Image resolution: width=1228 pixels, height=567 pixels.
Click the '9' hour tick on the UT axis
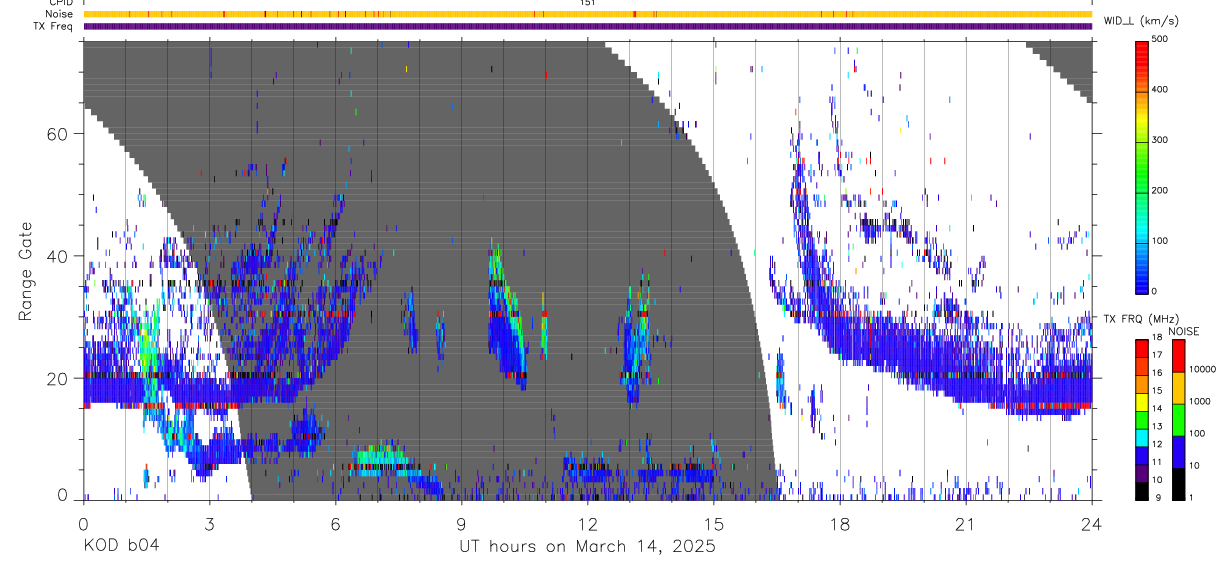tap(461, 524)
